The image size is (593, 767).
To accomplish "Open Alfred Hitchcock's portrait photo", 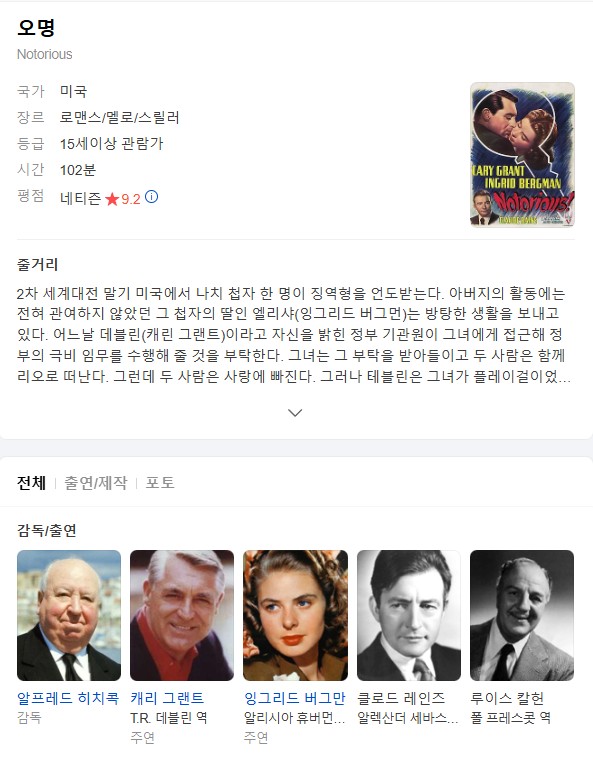I will coord(69,615).
